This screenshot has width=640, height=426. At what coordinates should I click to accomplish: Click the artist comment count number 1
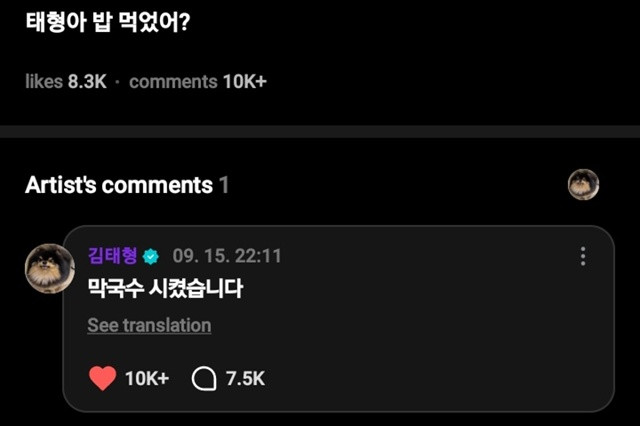click(x=224, y=185)
